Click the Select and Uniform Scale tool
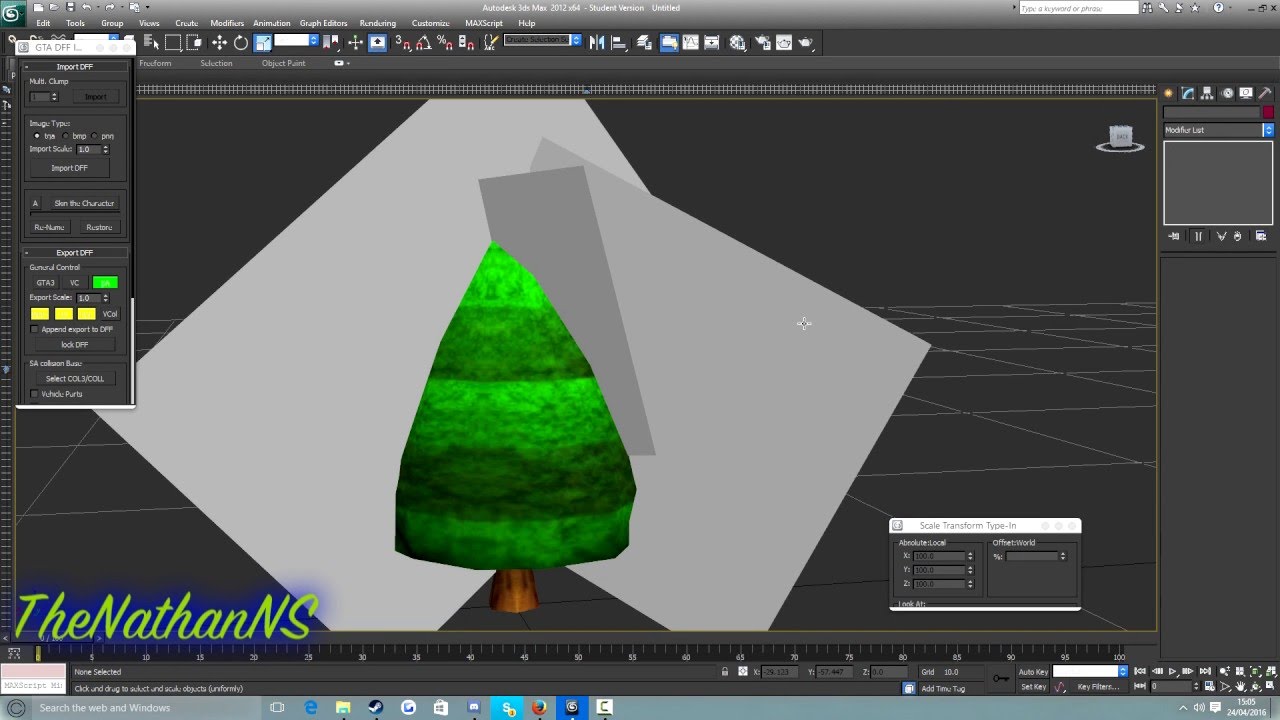This screenshot has height=720, width=1280. point(263,43)
